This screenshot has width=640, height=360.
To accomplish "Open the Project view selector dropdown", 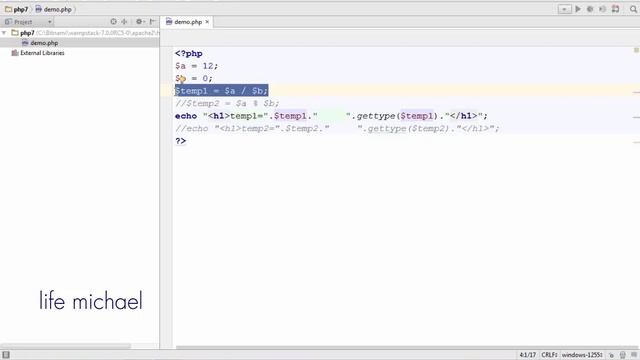I will [x=28, y=22].
